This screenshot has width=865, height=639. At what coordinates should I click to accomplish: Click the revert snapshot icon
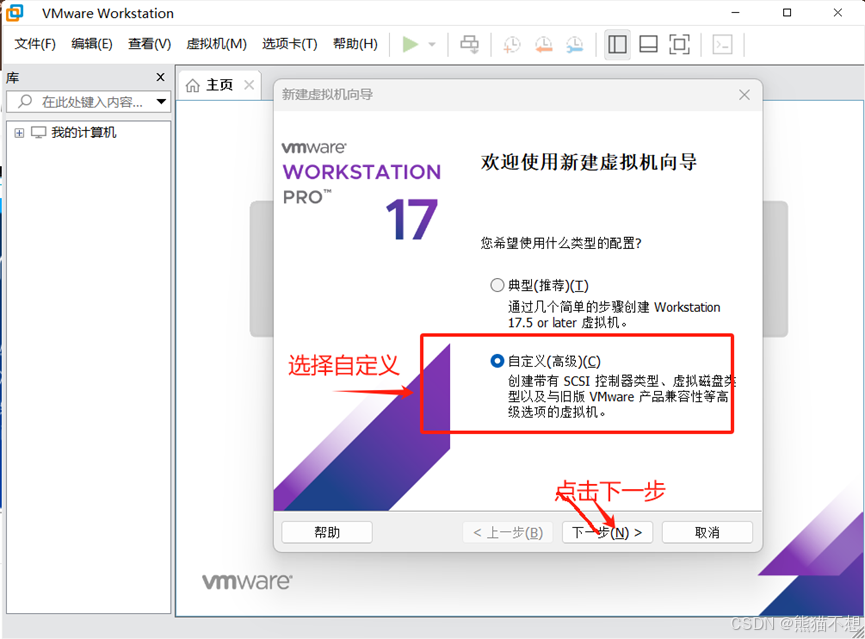tap(543, 44)
